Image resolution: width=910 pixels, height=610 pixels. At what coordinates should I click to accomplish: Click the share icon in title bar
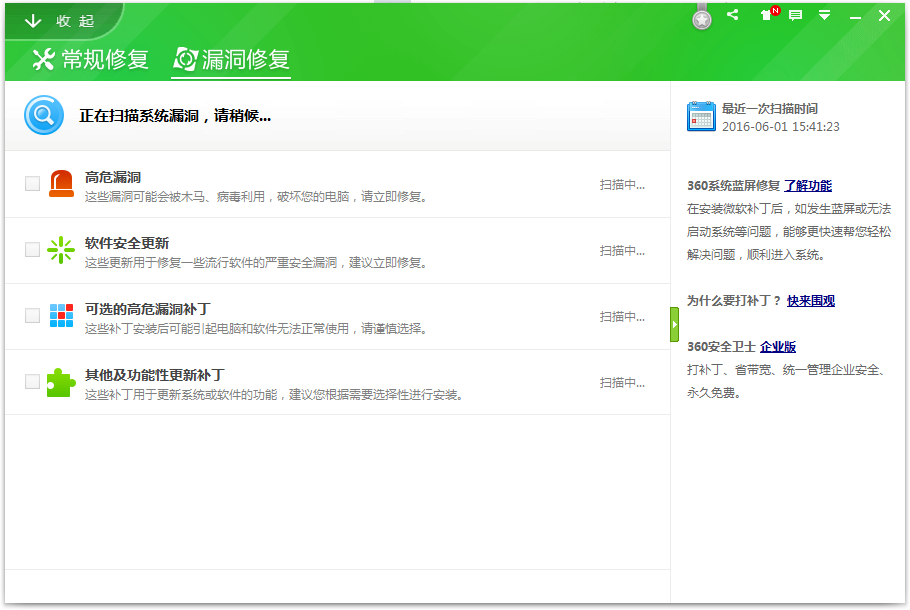coord(733,15)
